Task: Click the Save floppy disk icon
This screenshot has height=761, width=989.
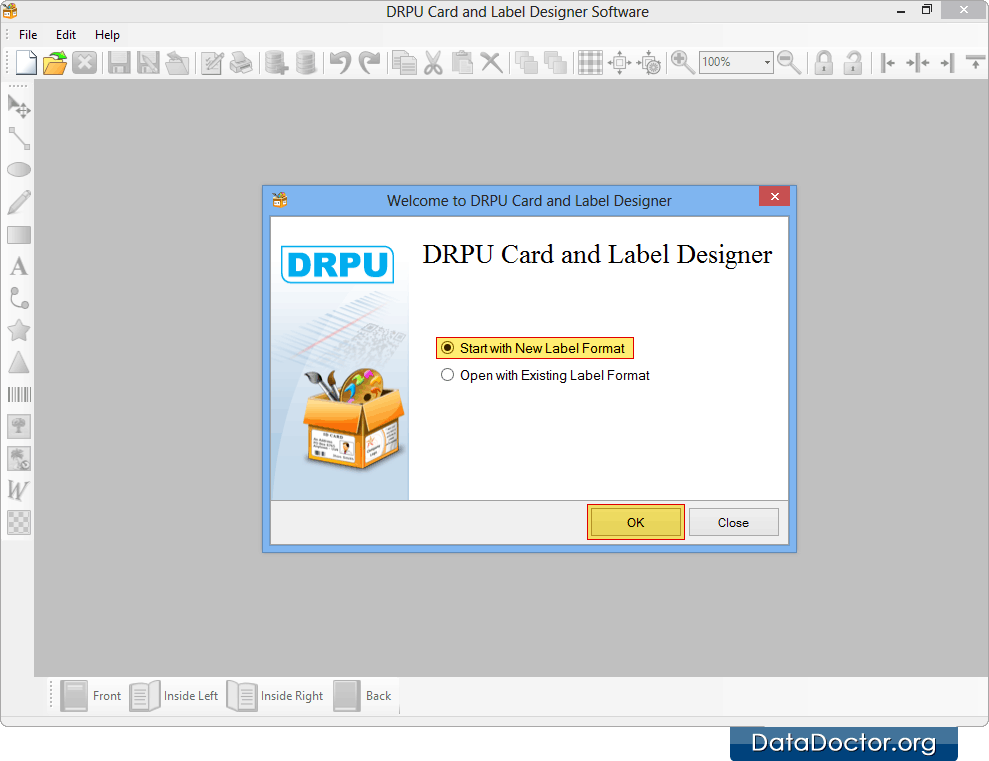Action: (x=119, y=62)
